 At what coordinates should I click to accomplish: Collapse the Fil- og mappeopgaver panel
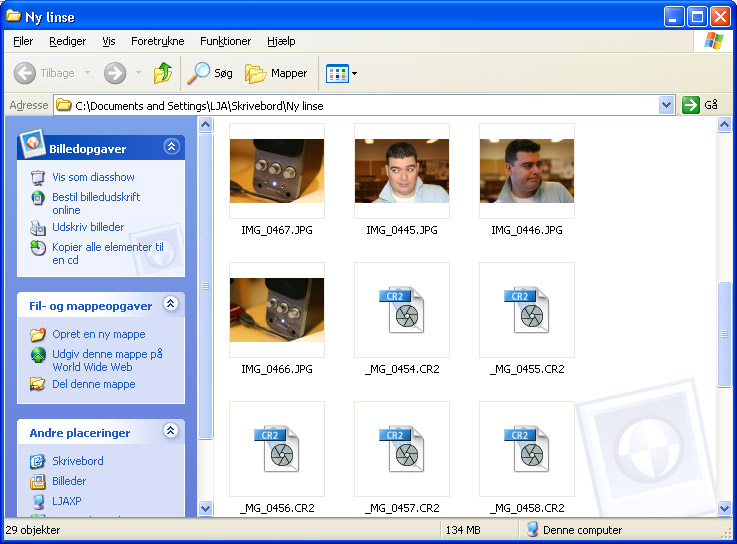[x=171, y=305]
